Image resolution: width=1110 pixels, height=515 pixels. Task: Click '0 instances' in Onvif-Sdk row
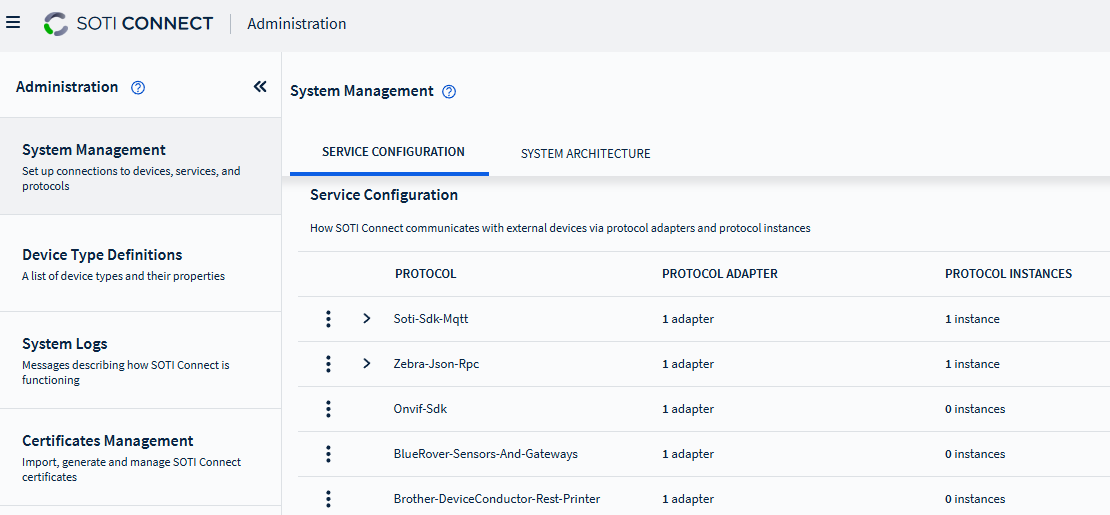coord(975,409)
